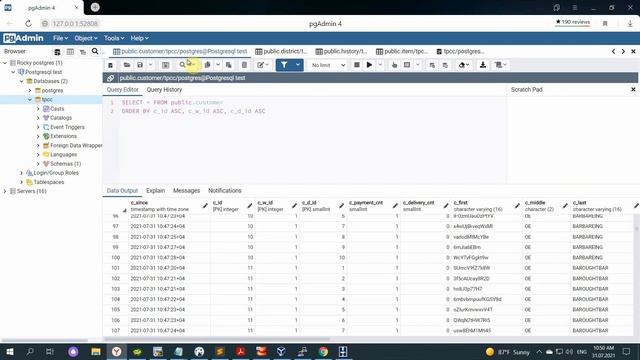The width and height of the screenshot is (640, 360).
Task: Click the Delete rows trash icon
Action: pyautogui.click(x=244, y=65)
